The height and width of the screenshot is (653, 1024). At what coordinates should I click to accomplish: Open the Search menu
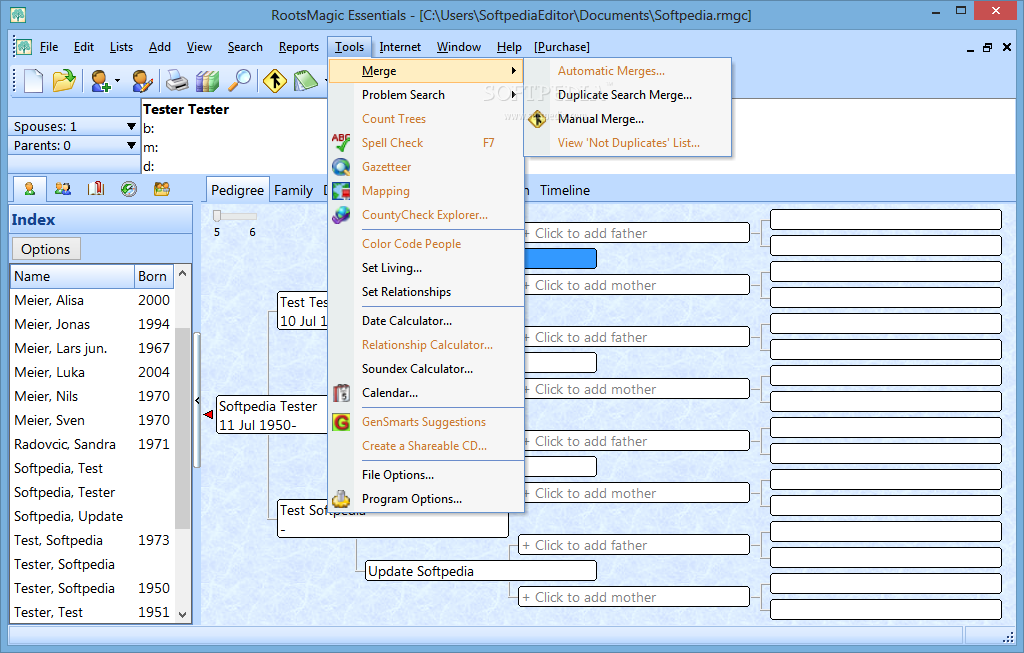coord(245,47)
